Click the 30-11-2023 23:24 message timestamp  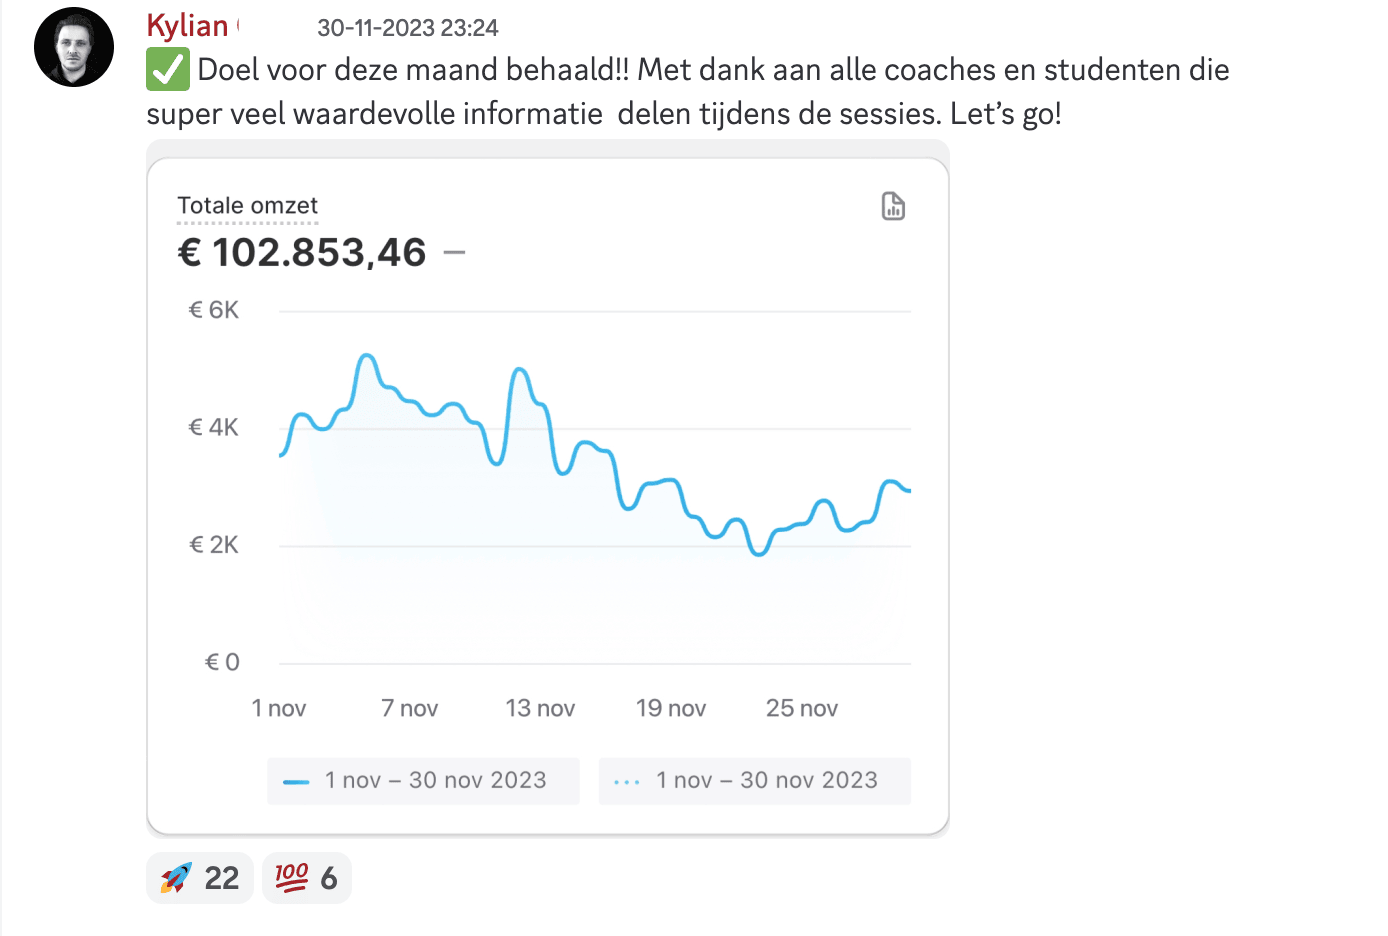(407, 28)
